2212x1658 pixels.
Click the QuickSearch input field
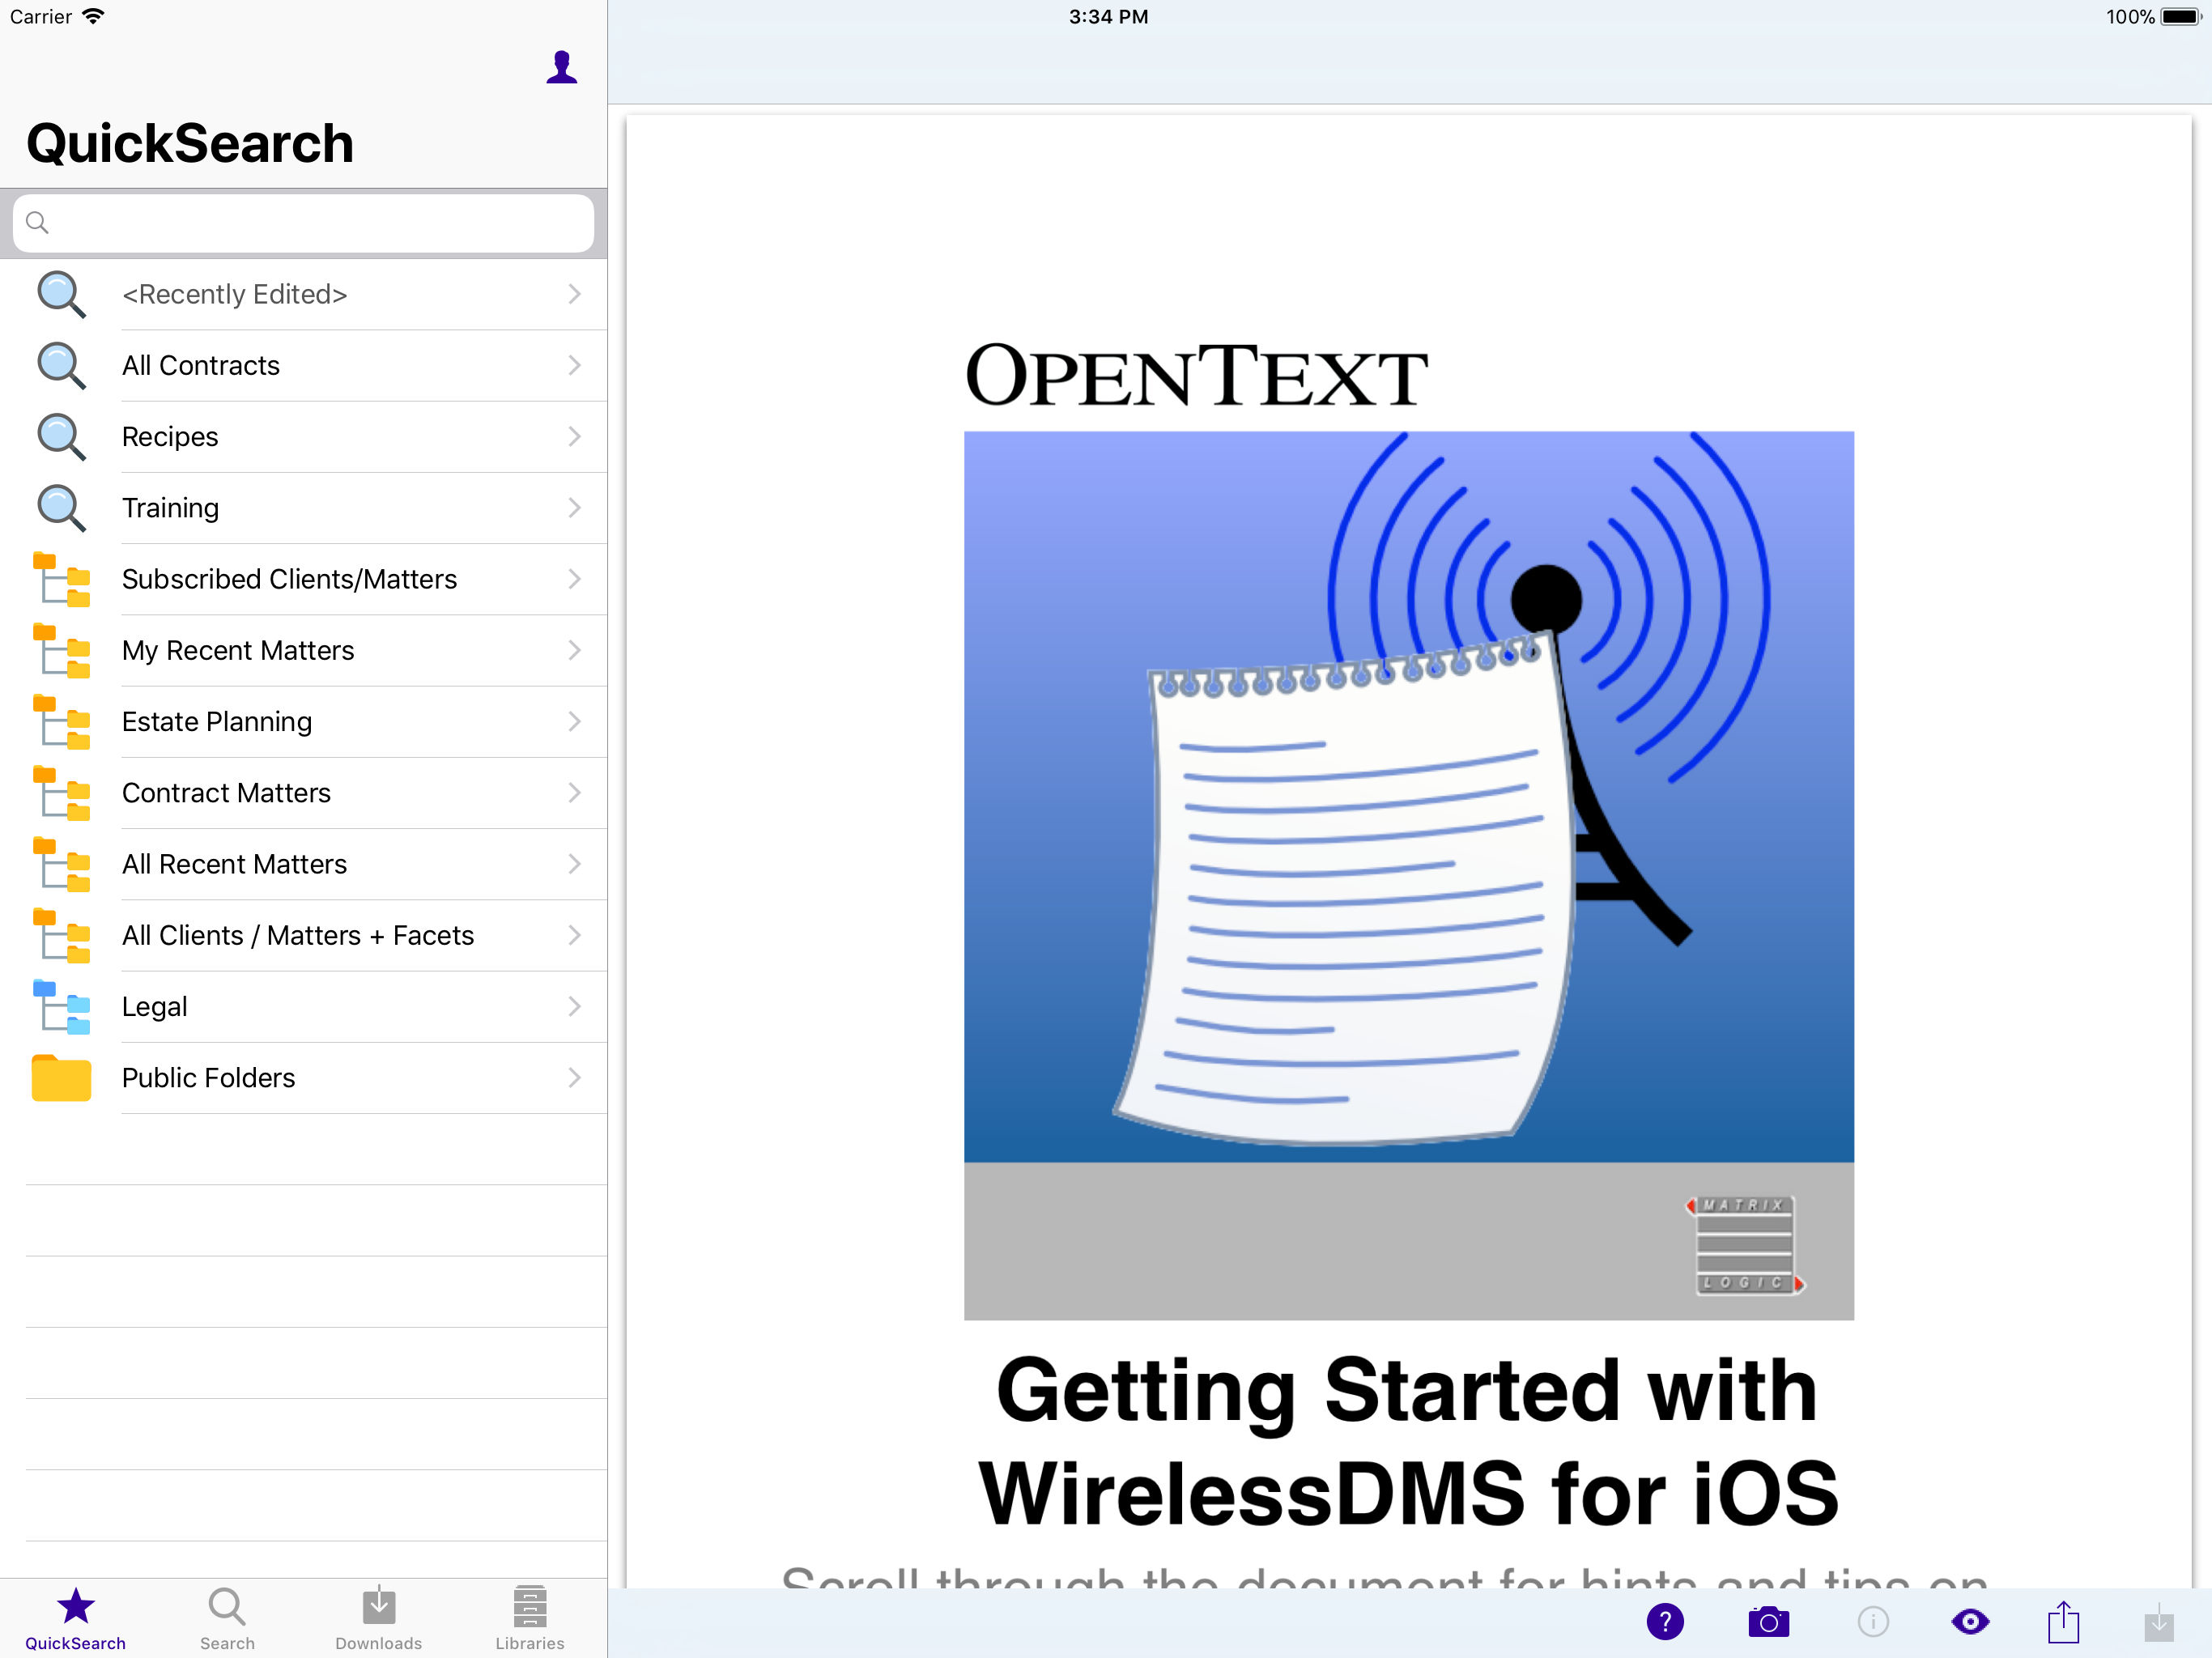pos(303,222)
